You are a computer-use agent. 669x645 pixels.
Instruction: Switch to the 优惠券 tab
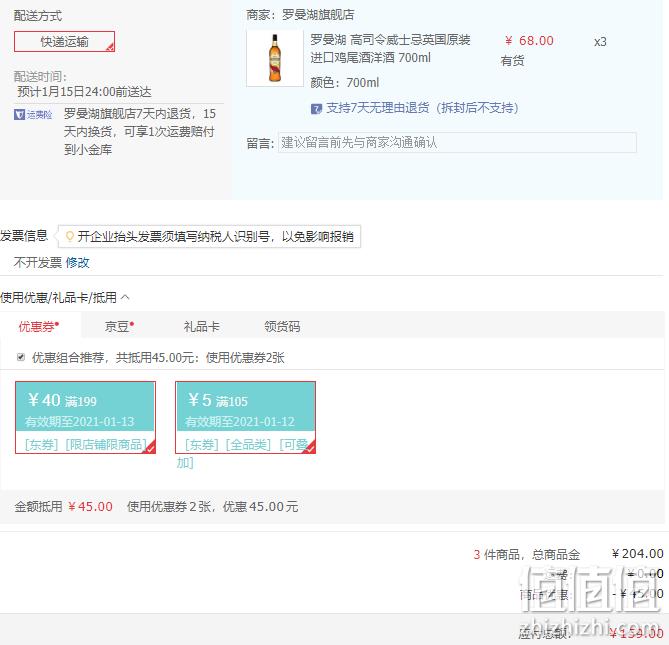pos(39,326)
